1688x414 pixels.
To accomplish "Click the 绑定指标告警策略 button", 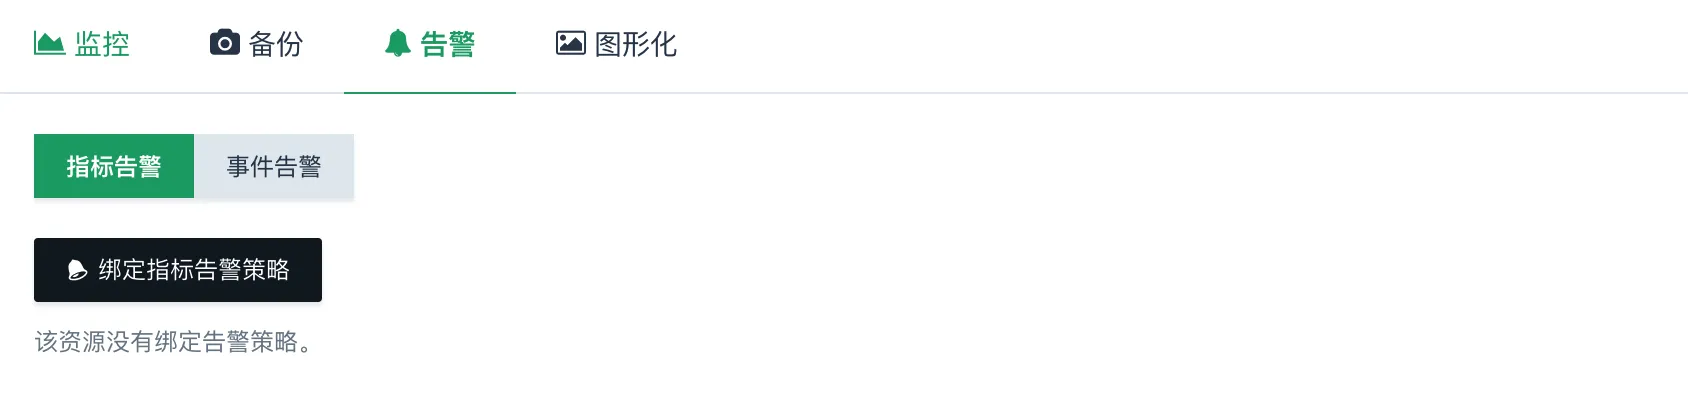I will (178, 270).
